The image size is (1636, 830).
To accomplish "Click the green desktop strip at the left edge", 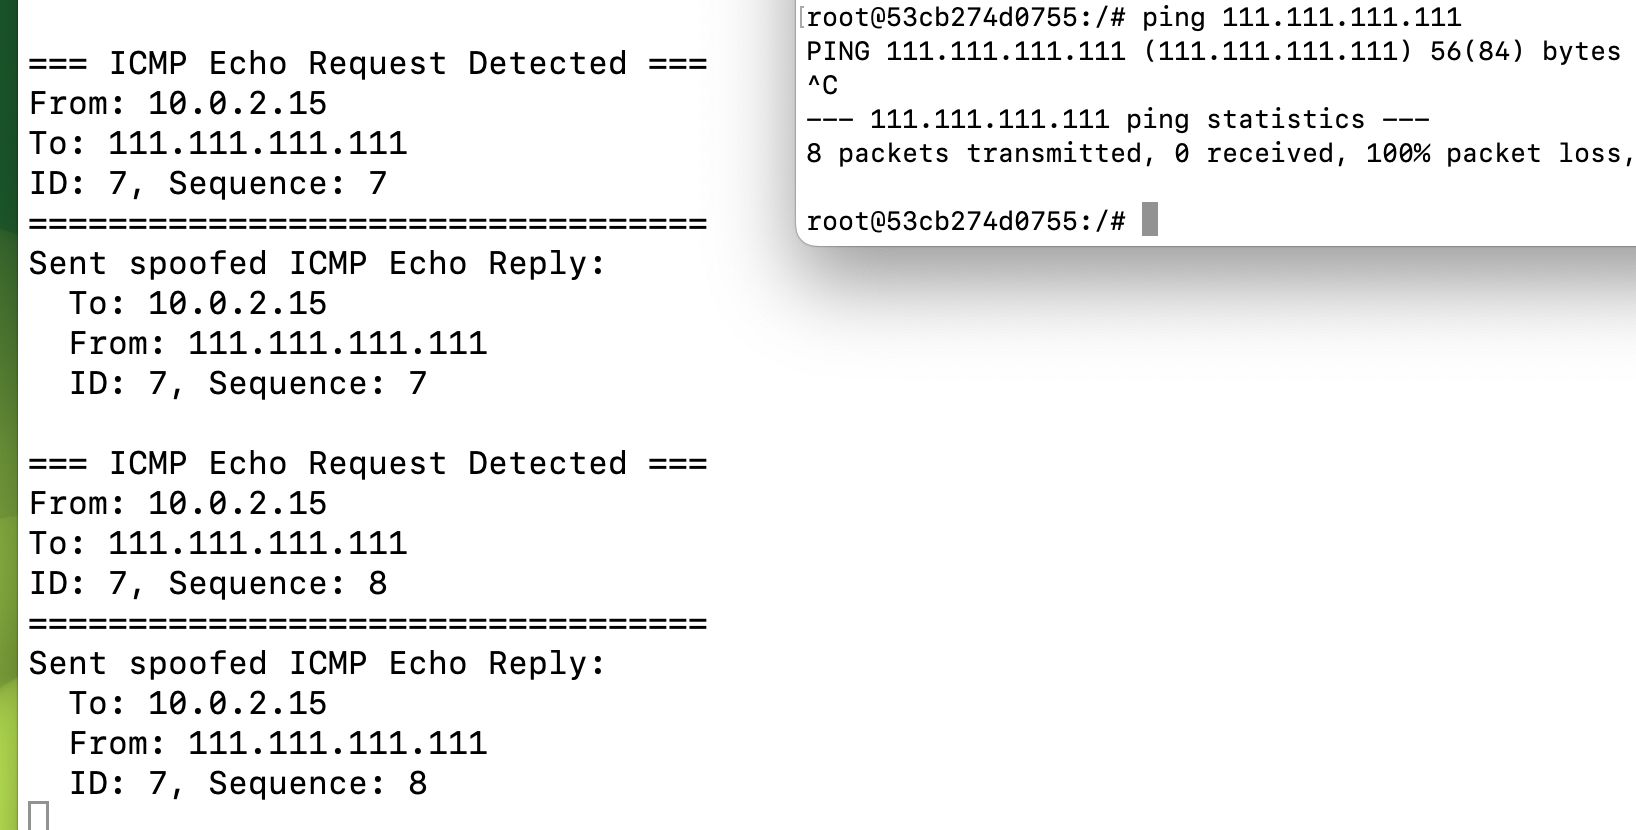I will 8,400.
